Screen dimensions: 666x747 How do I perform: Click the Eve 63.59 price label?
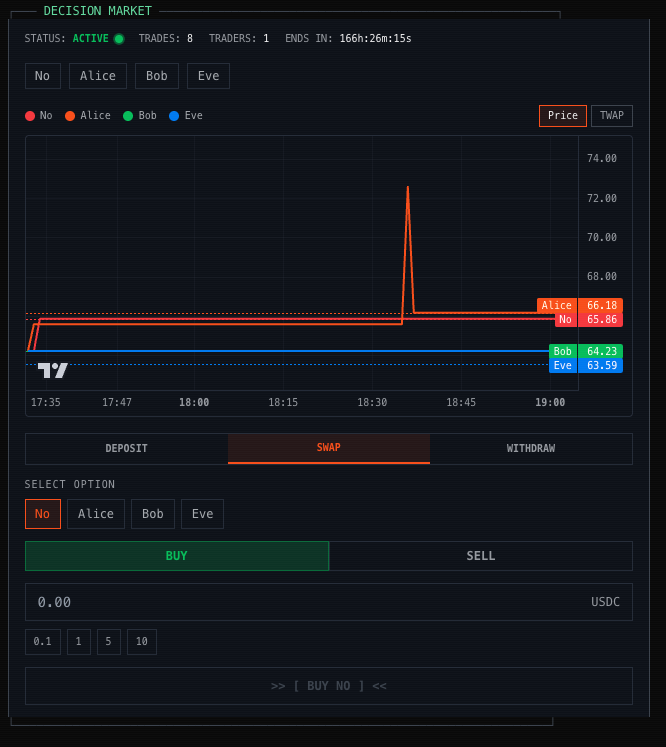(586, 365)
